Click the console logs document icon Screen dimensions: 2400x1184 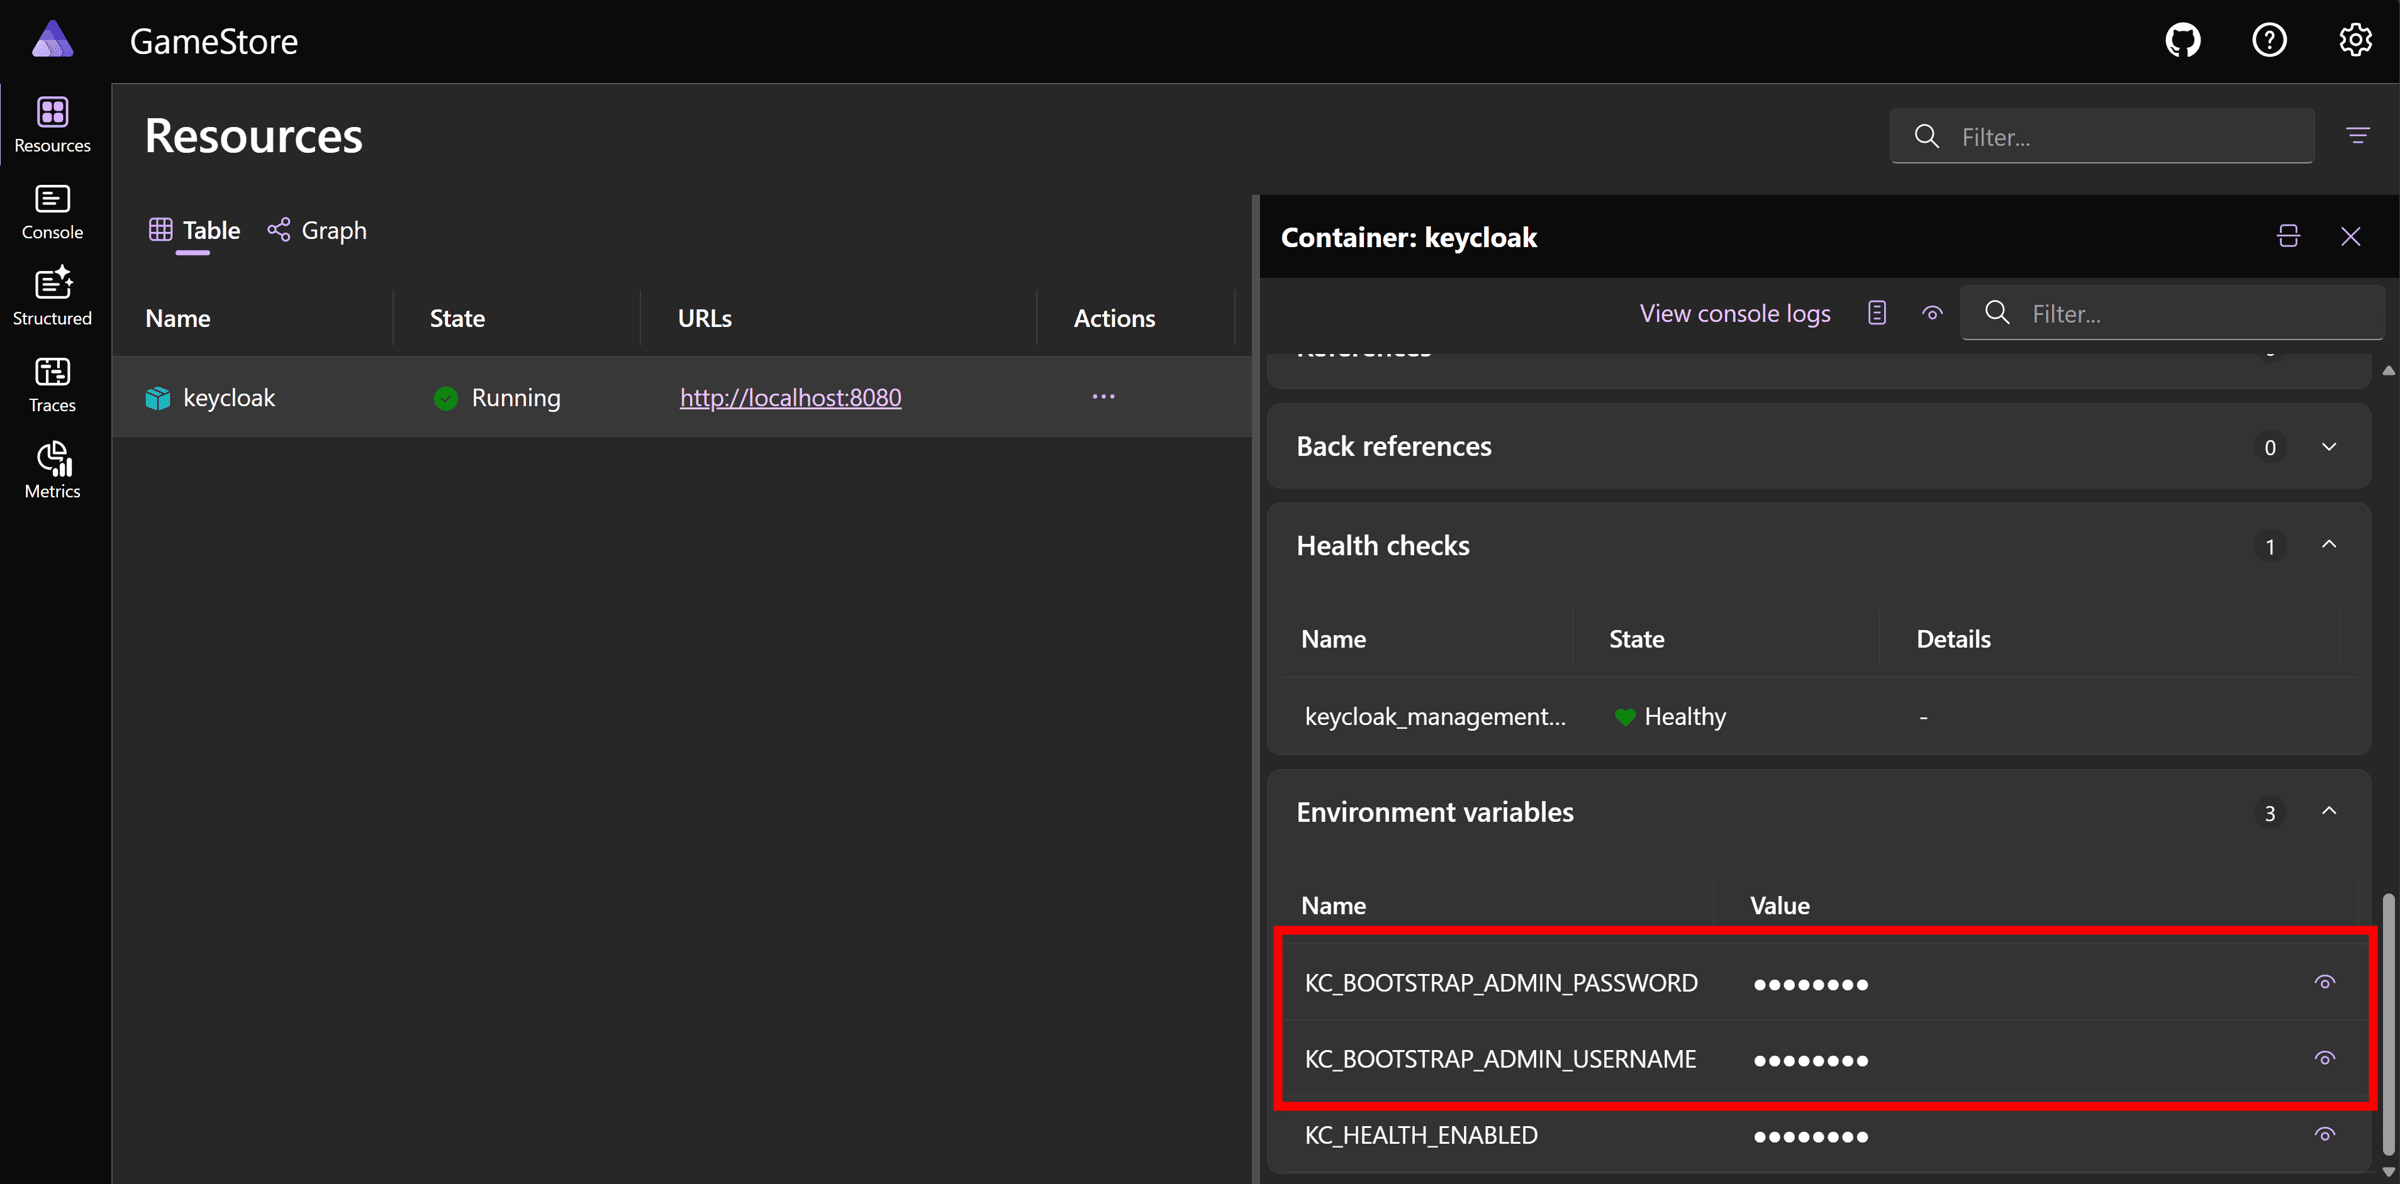1876,313
